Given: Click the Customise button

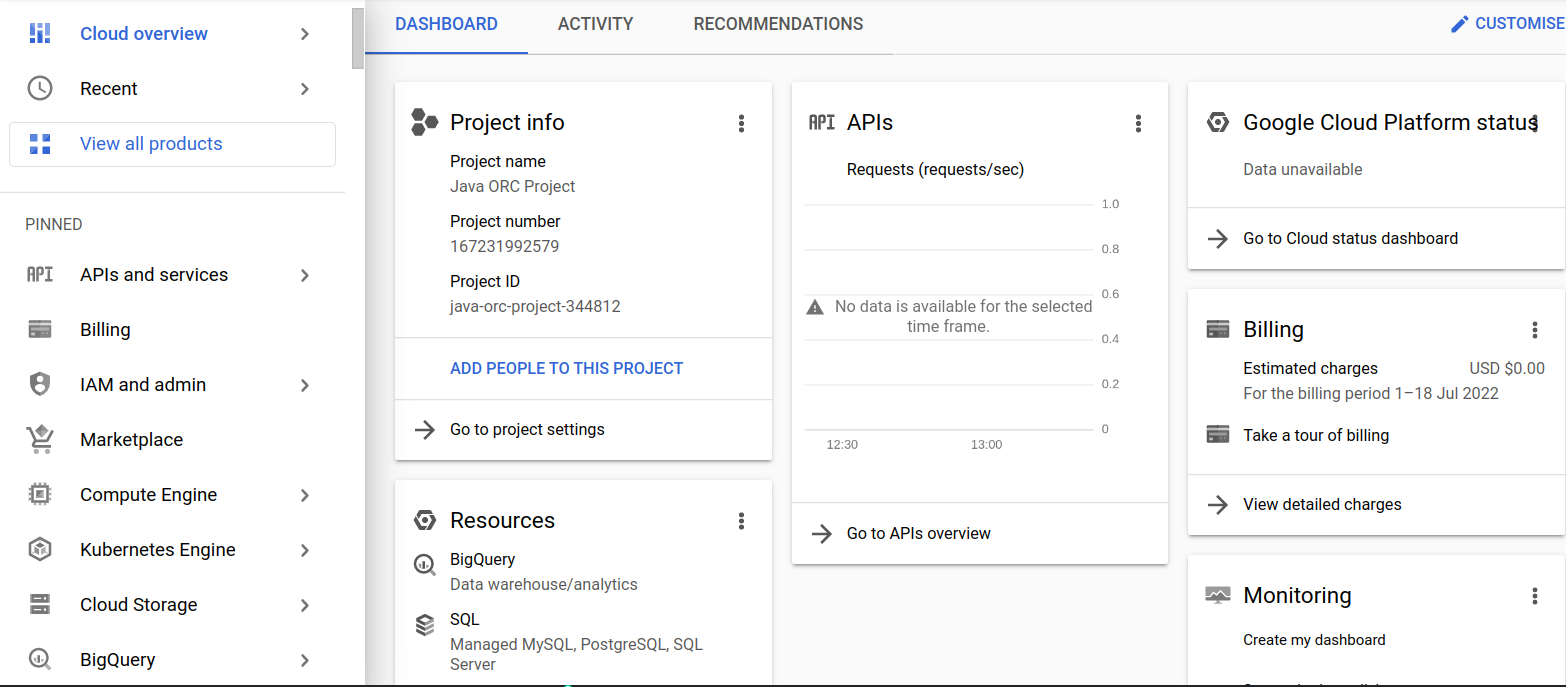Looking at the screenshot, I should tap(1507, 24).
